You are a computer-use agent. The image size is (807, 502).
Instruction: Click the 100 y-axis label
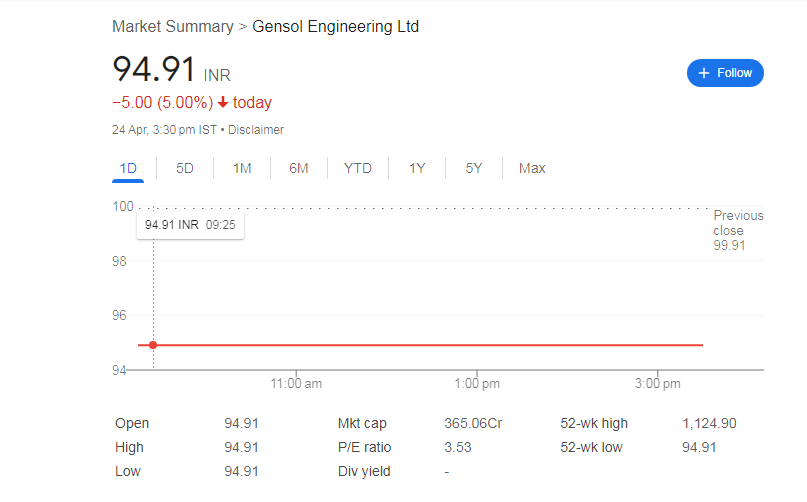pos(123,206)
